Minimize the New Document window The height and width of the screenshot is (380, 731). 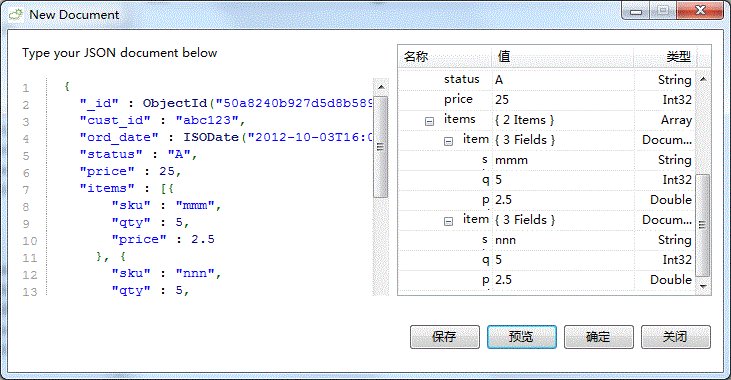click(x=636, y=11)
